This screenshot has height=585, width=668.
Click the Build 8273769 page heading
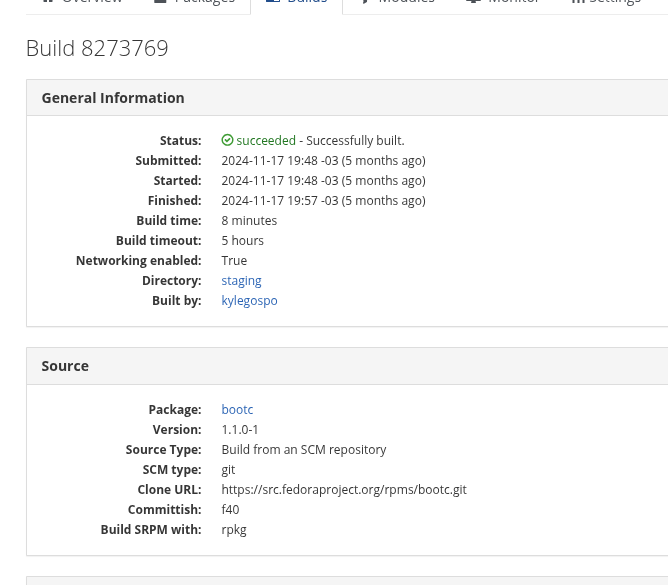coord(97,48)
